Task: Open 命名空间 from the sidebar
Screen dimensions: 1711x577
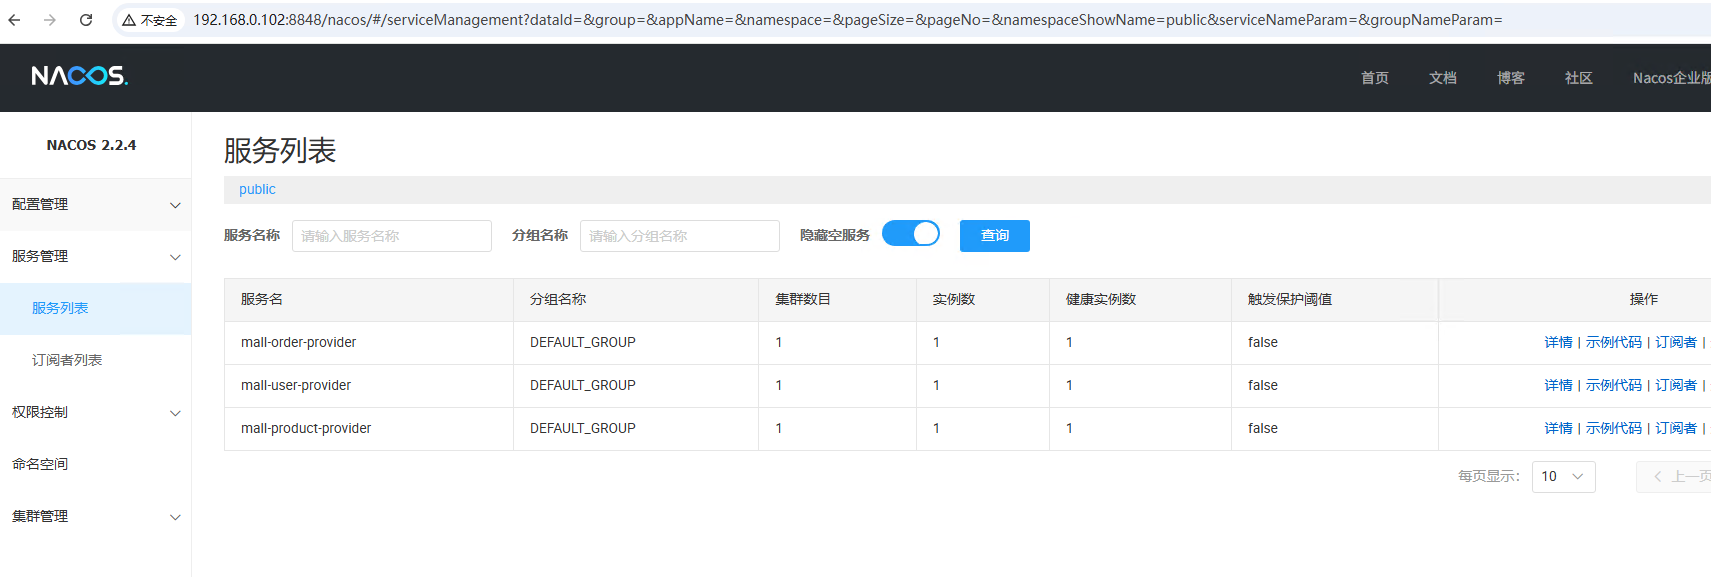Action: 40,464
